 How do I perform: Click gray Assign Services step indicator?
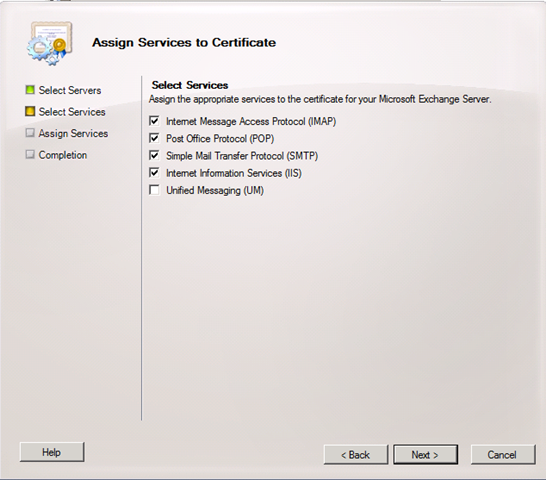[30, 133]
